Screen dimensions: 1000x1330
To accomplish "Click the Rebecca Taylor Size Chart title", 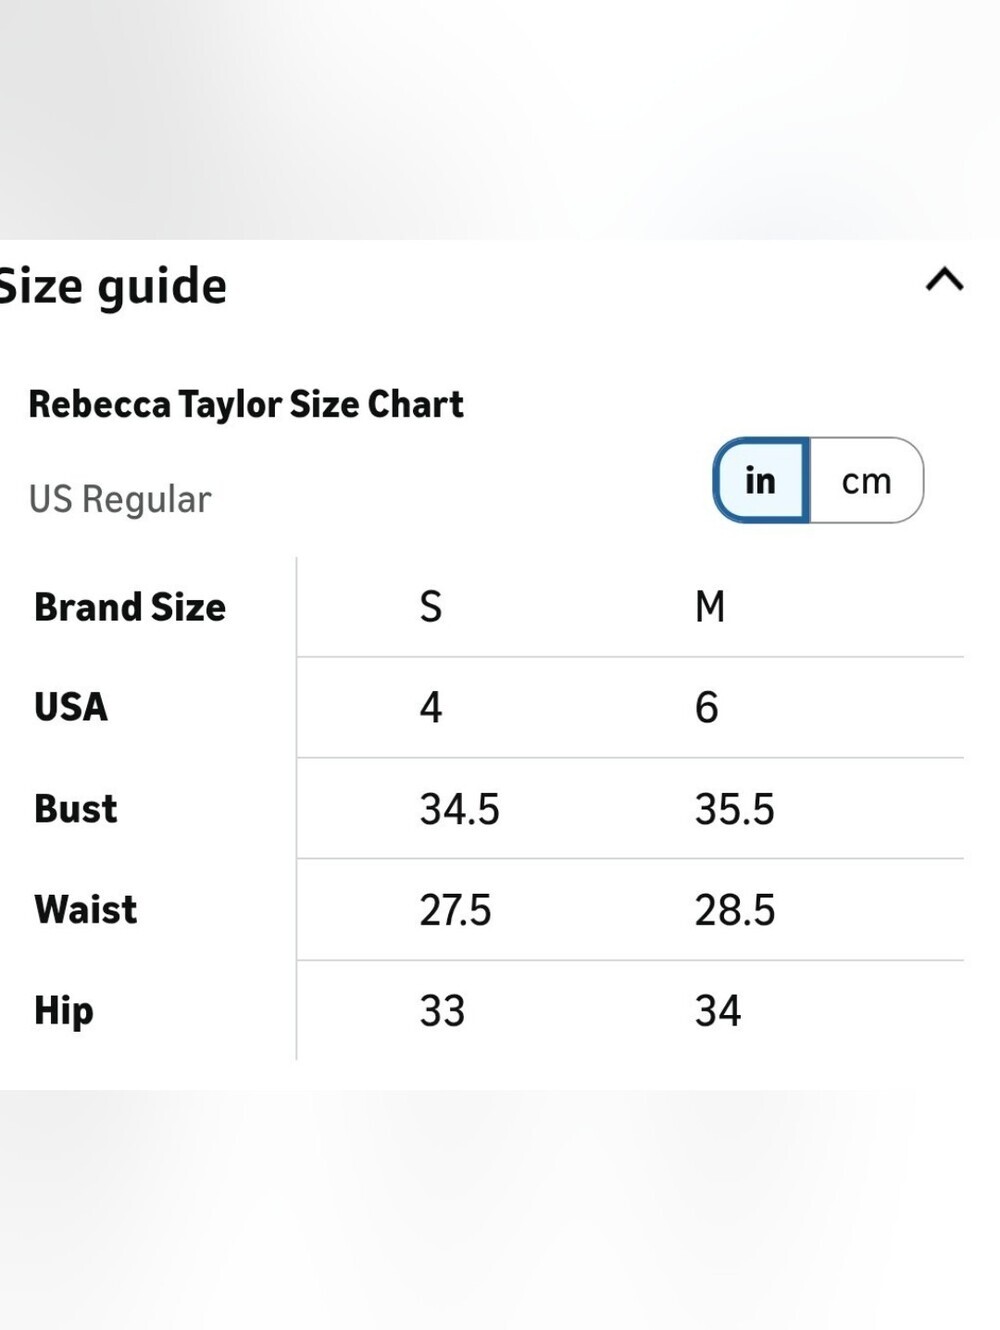I will [246, 404].
